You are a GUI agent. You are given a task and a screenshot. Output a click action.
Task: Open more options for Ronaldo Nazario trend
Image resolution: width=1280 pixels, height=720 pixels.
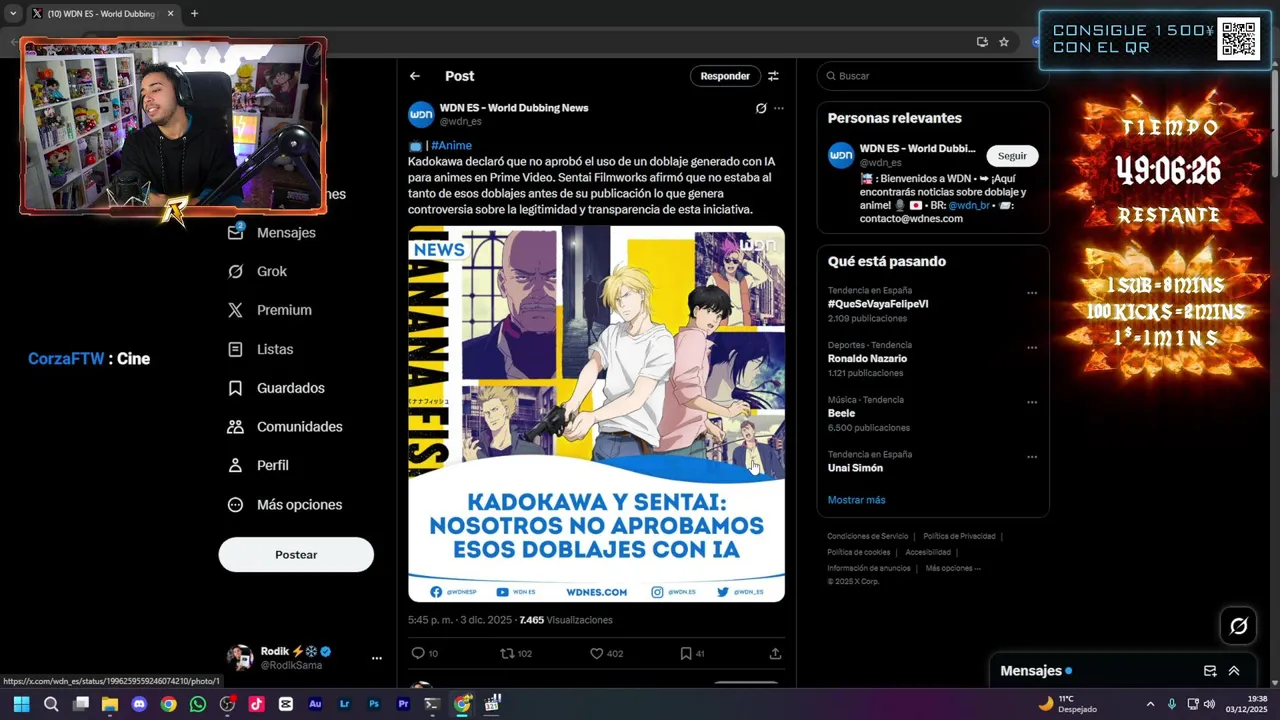[x=1032, y=348]
